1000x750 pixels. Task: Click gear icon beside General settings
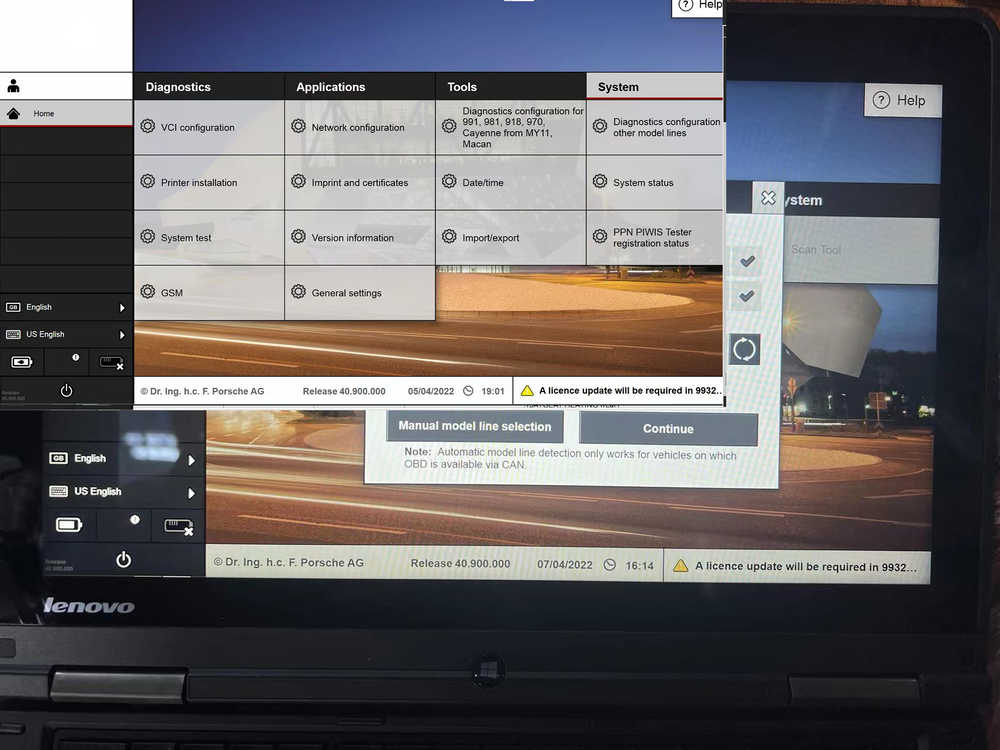tap(298, 291)
